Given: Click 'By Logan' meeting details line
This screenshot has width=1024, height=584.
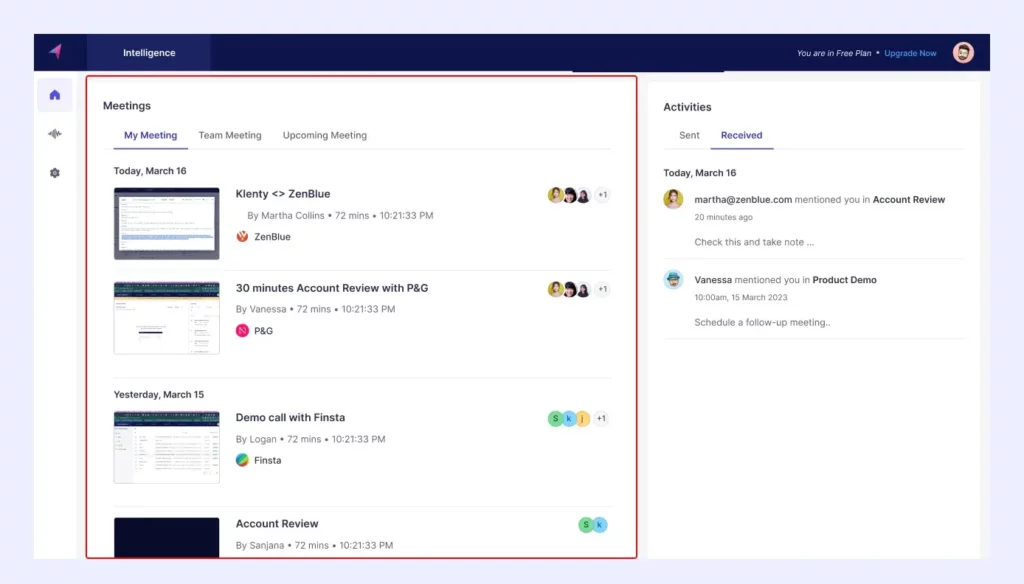Looking at the screenshot, I should (x=310, y=439).
